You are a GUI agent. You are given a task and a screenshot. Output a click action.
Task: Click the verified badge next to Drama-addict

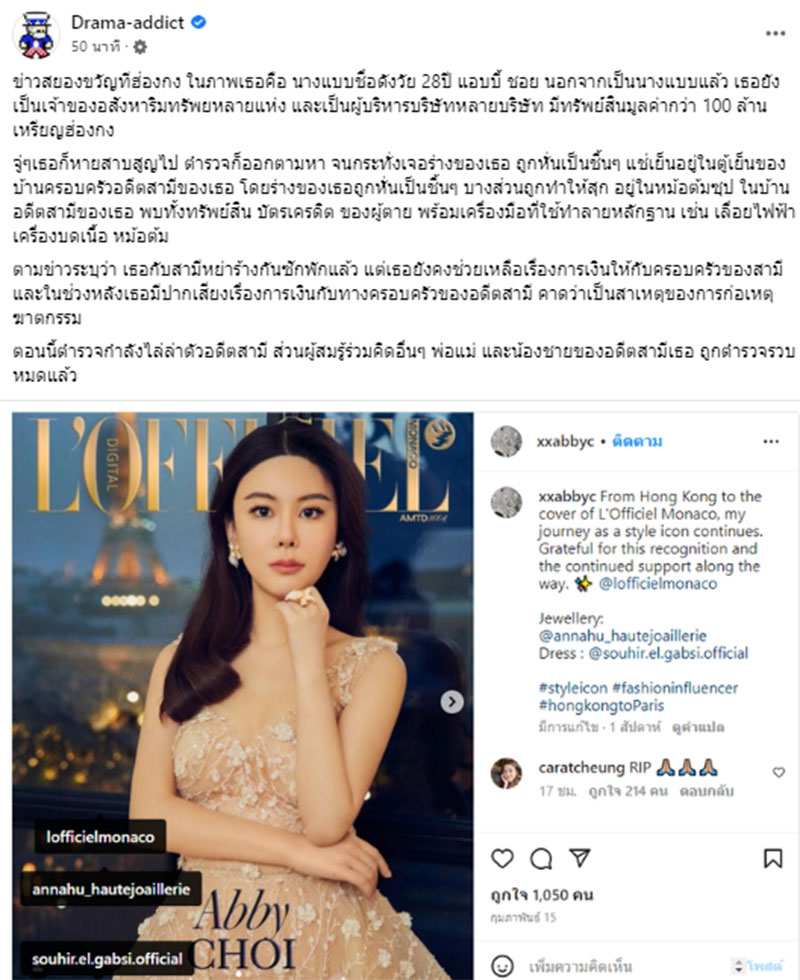pyautogui.click(x=199, y=22)
